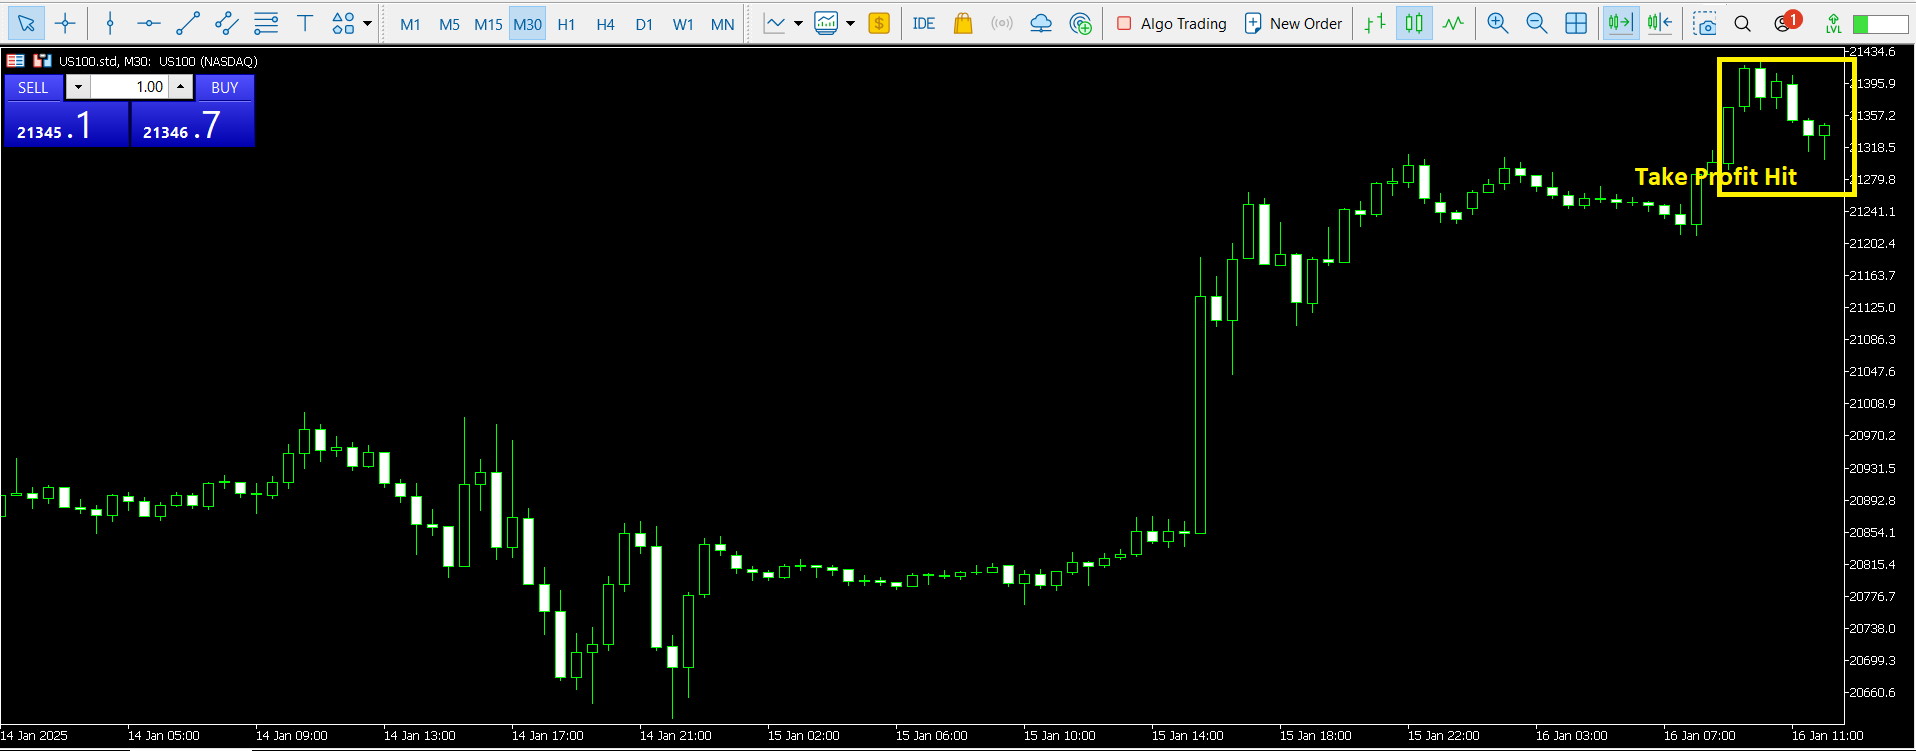Zoom in on the chart
The image size is (1916, 751).
[1497, 24]
